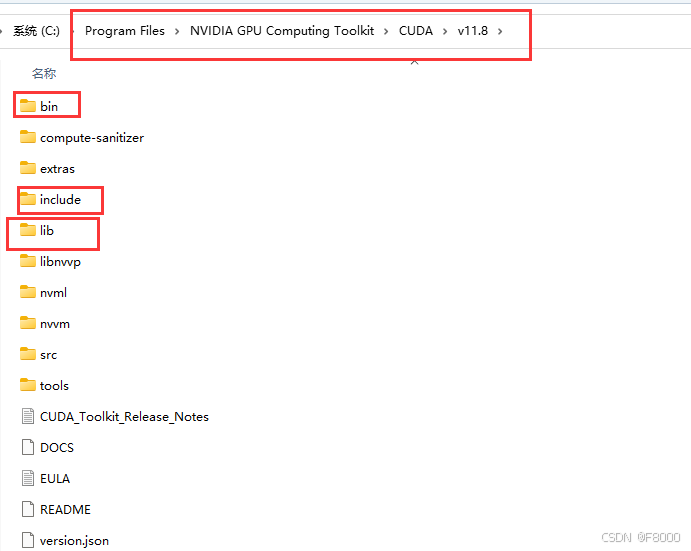Select the "EULA" file name

coord(55,478)
